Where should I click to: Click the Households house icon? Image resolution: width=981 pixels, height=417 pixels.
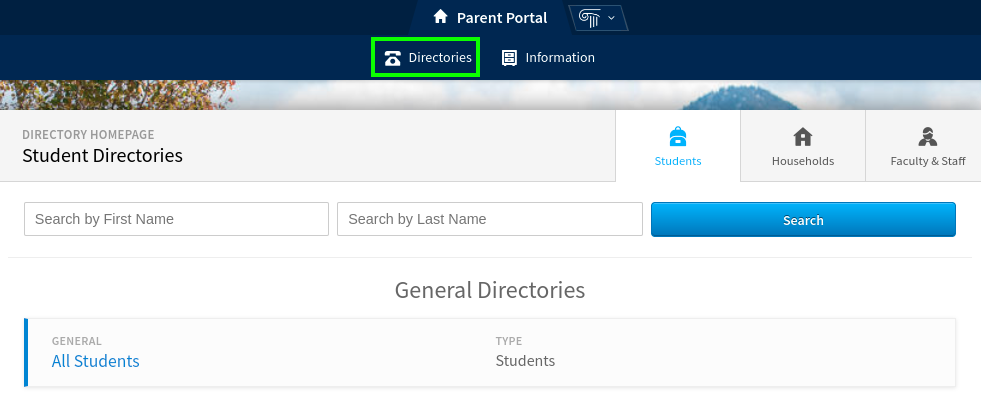point(803,137)
